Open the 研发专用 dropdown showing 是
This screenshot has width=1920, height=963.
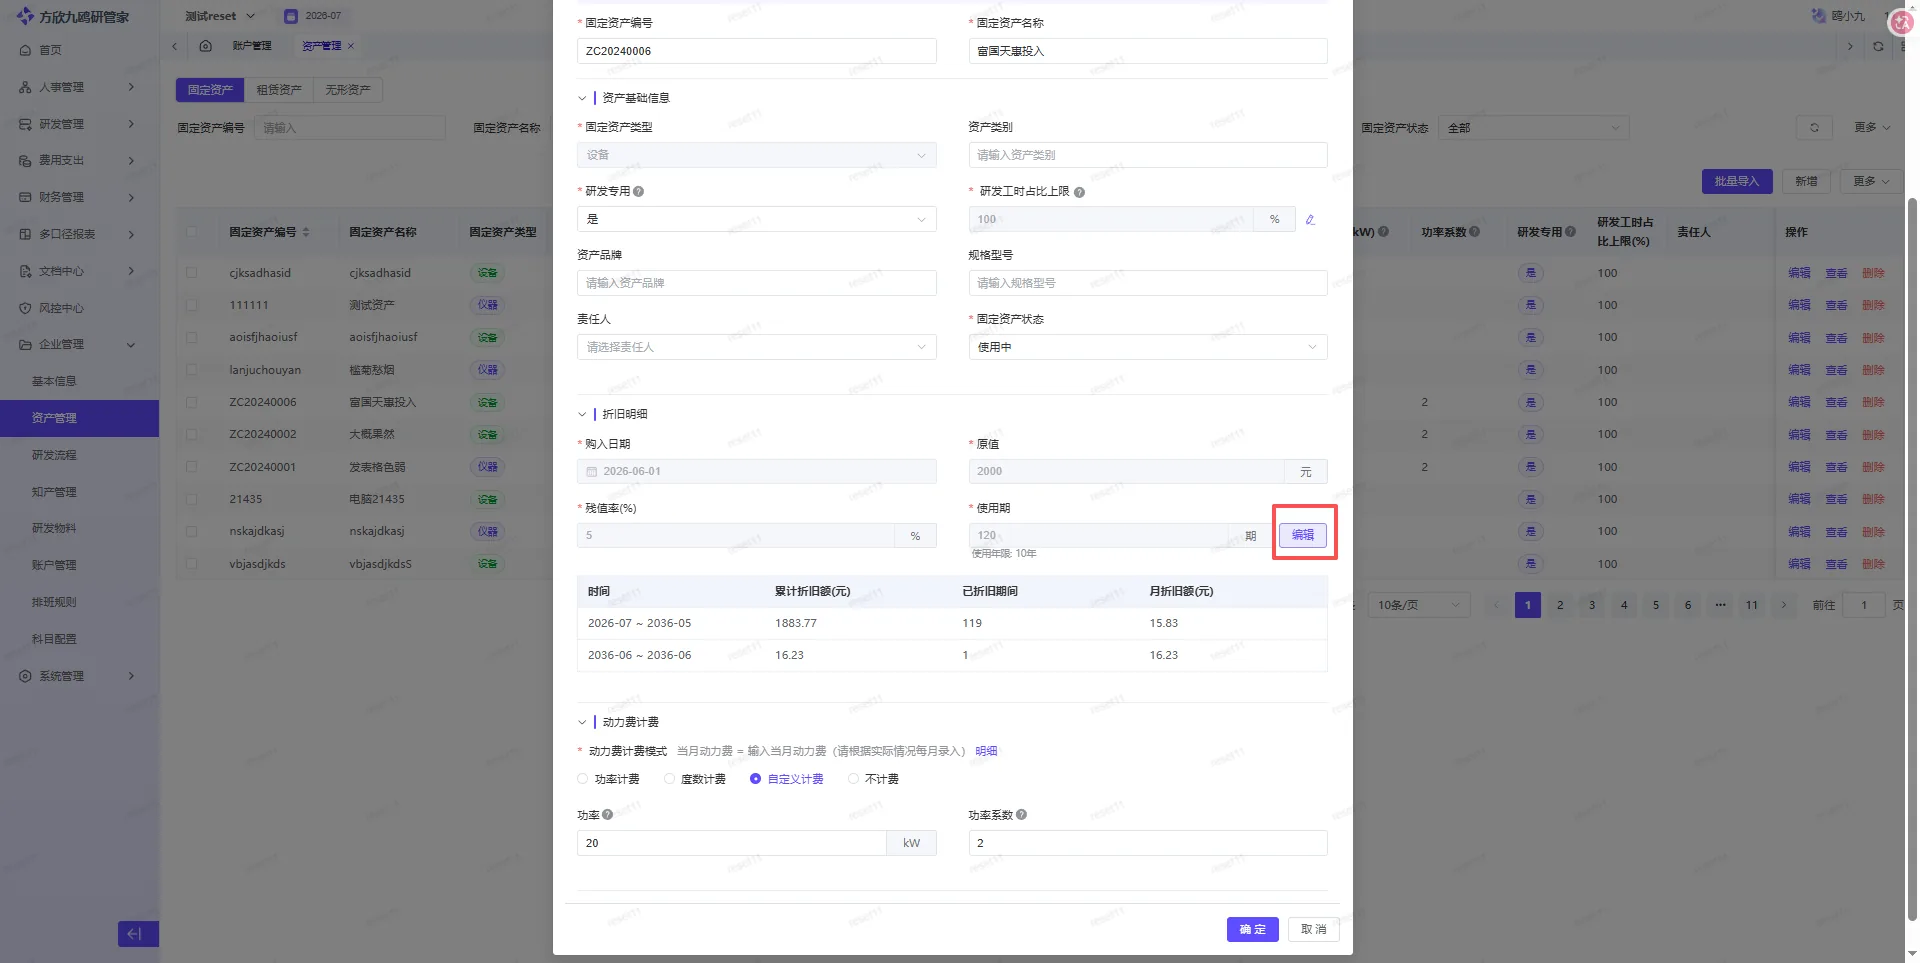click(x=756, y=219)
